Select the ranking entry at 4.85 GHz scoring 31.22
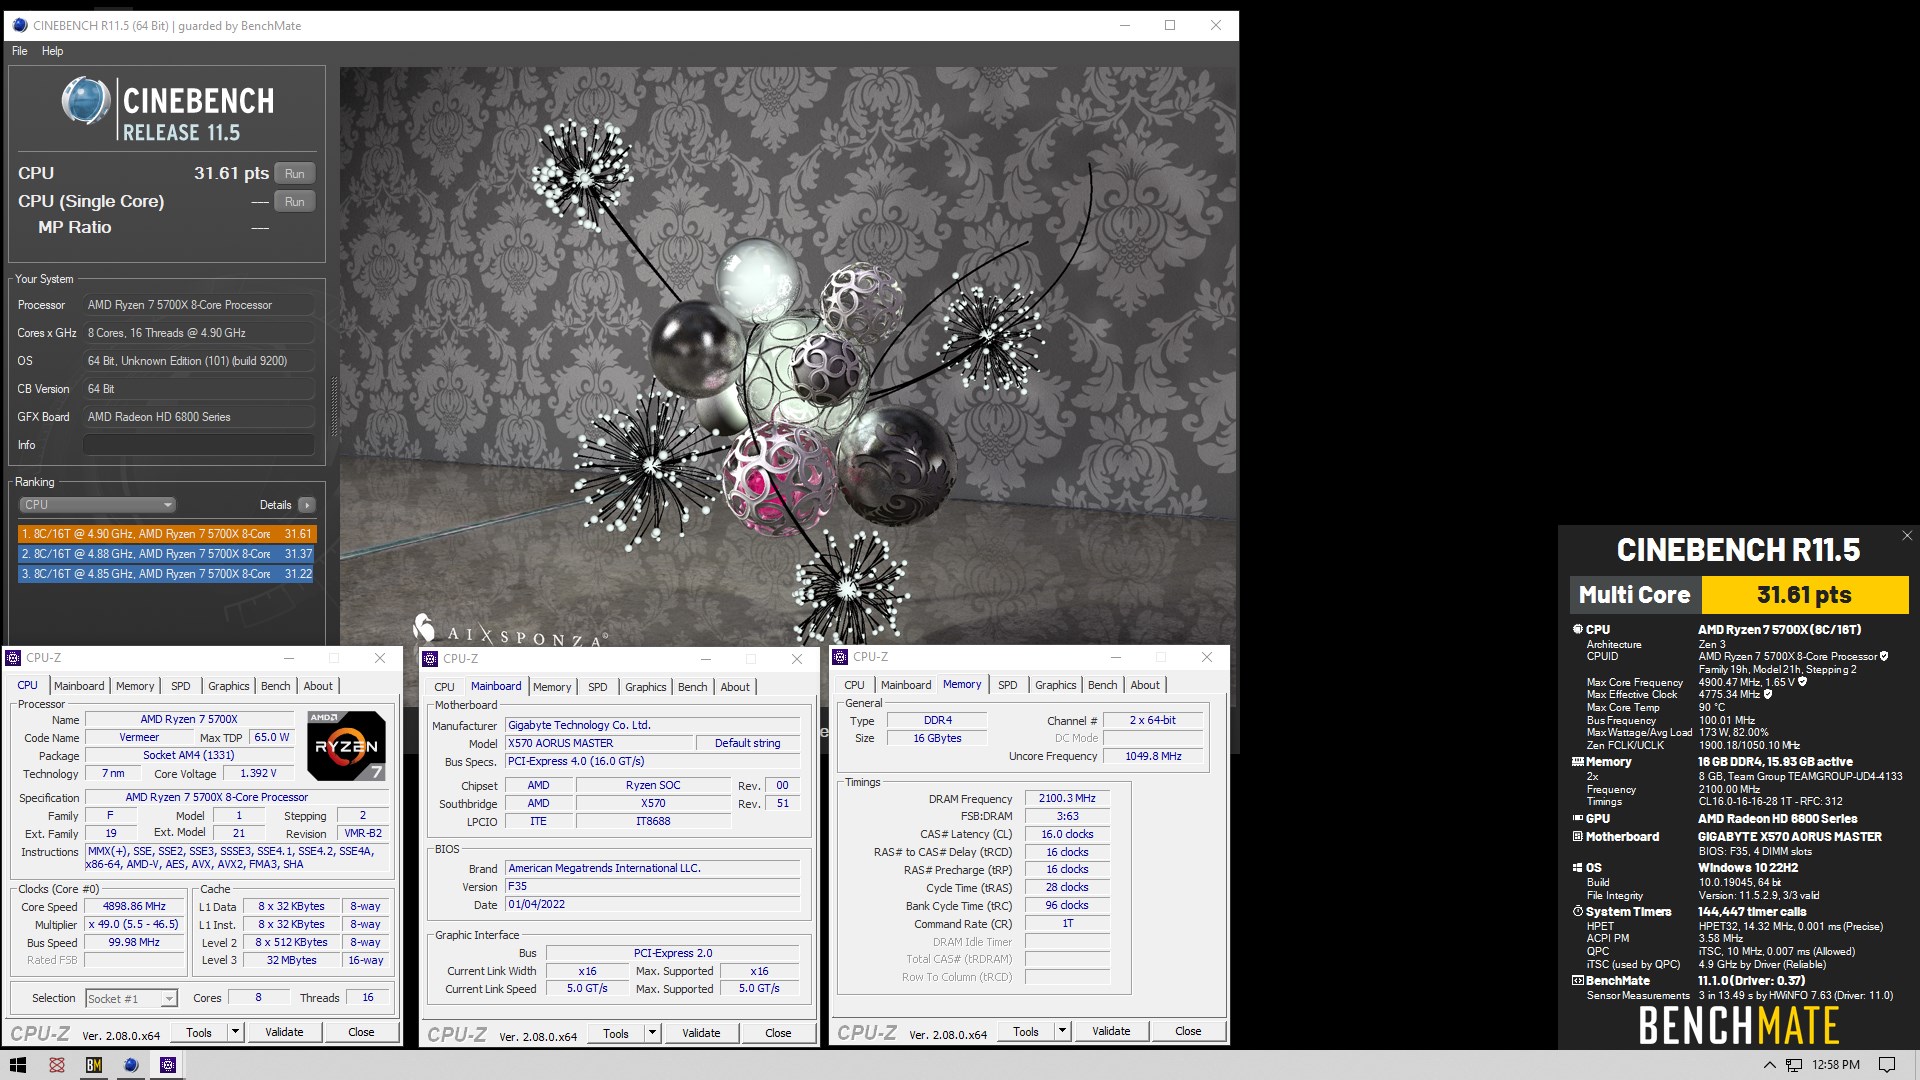The height and width of the screenshot is (1080, 1920). pos(167,574)
